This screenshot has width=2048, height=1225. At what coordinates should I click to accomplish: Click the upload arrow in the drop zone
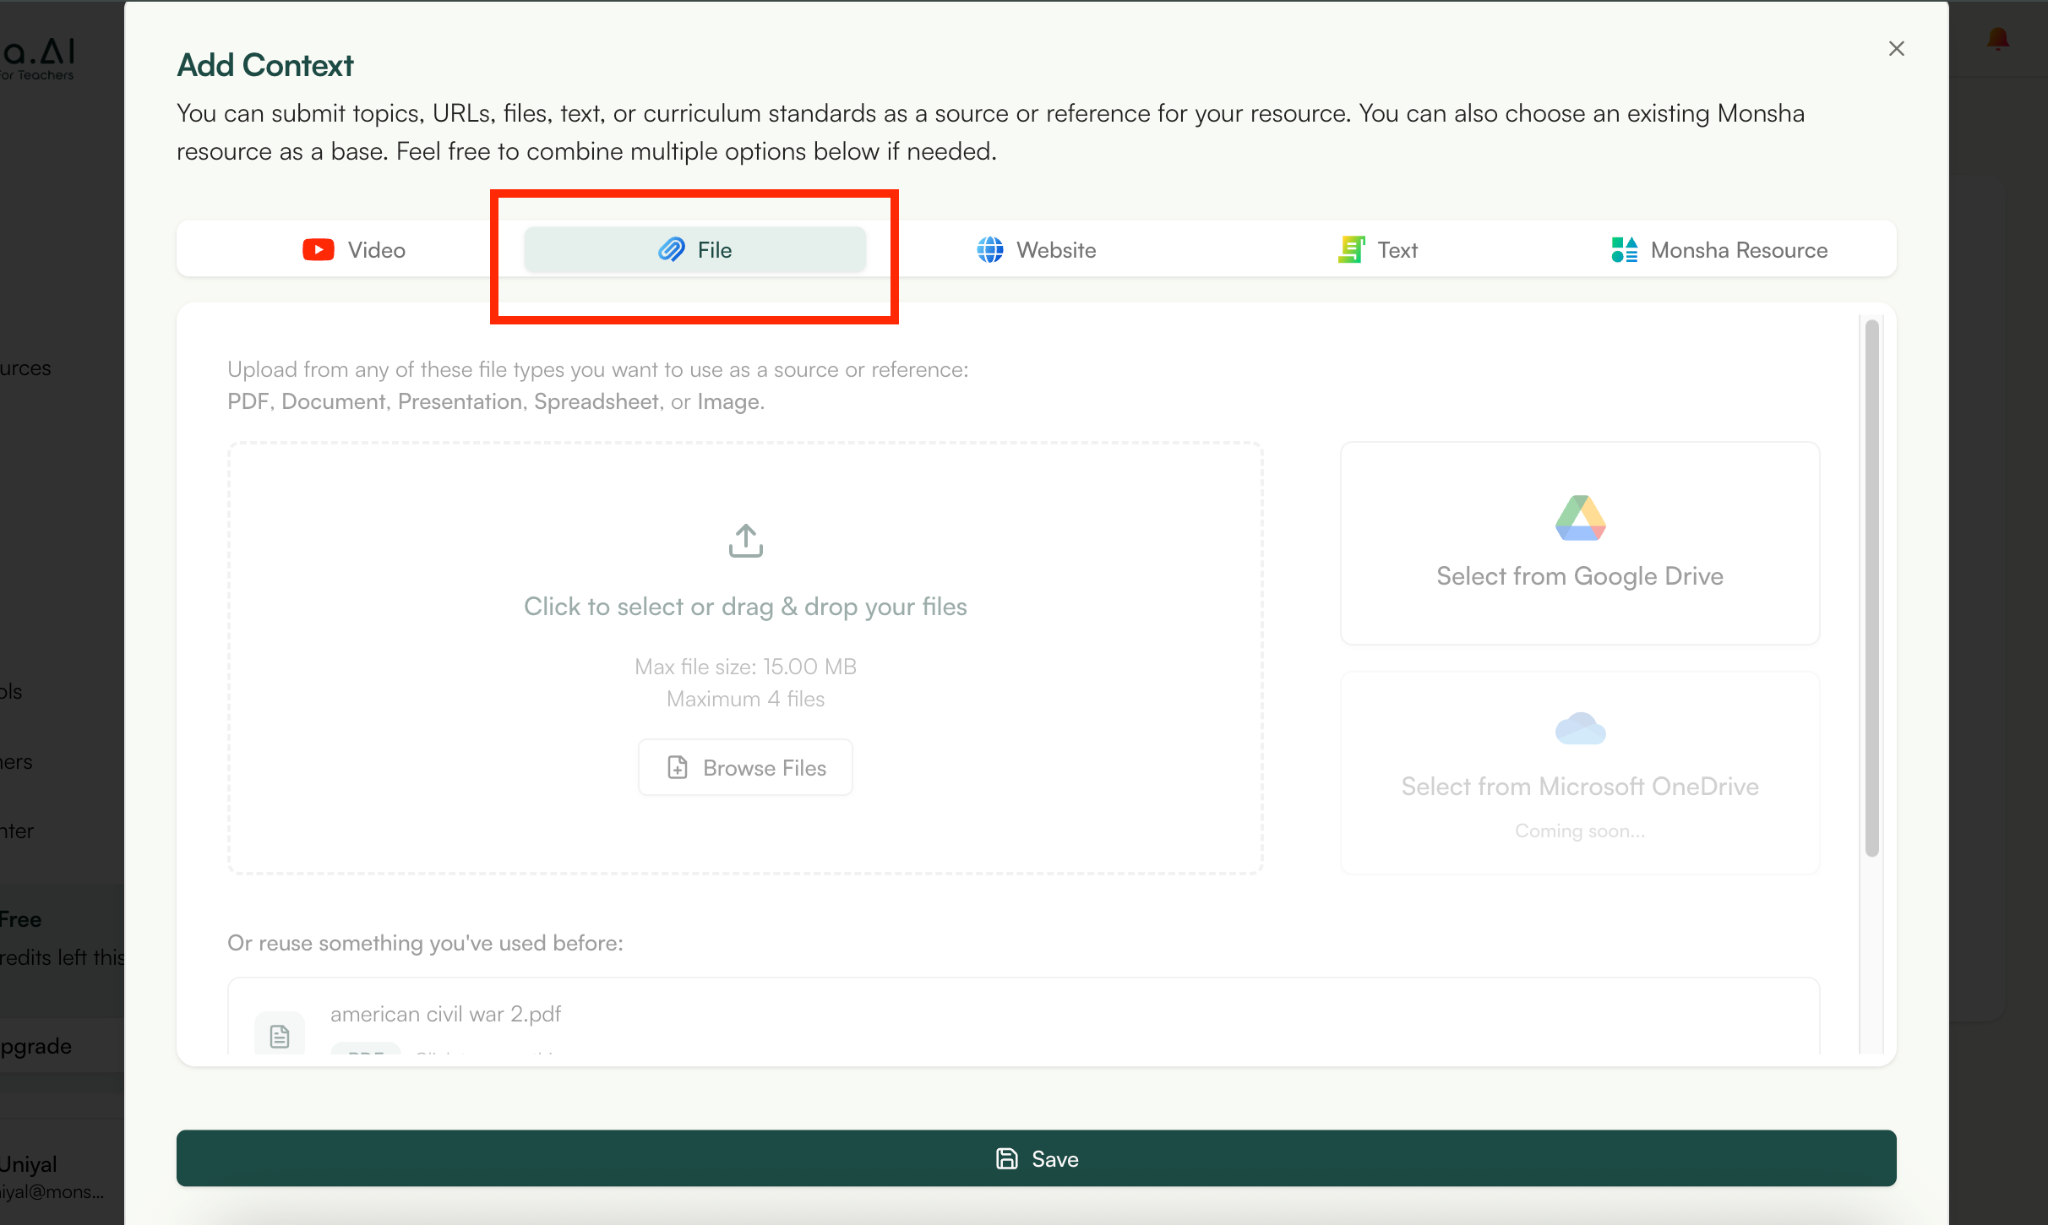(x=744, y=540)
